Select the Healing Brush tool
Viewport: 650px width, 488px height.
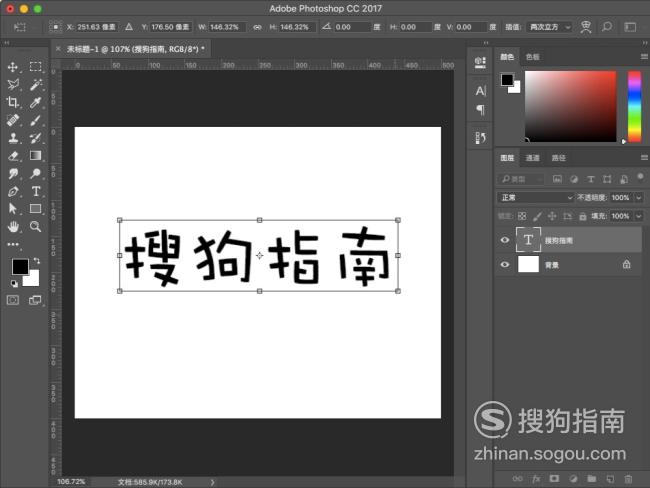[13, 120]
